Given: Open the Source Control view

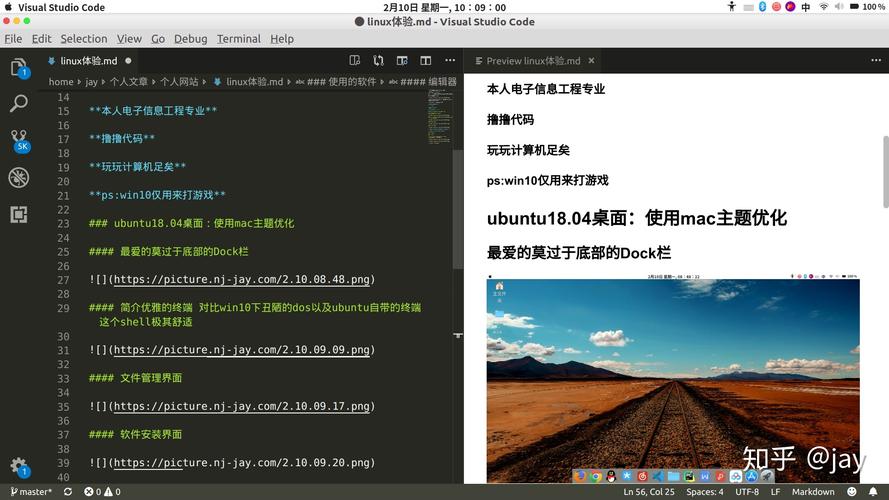Looking at the screenshot, I should click(20, 140).
